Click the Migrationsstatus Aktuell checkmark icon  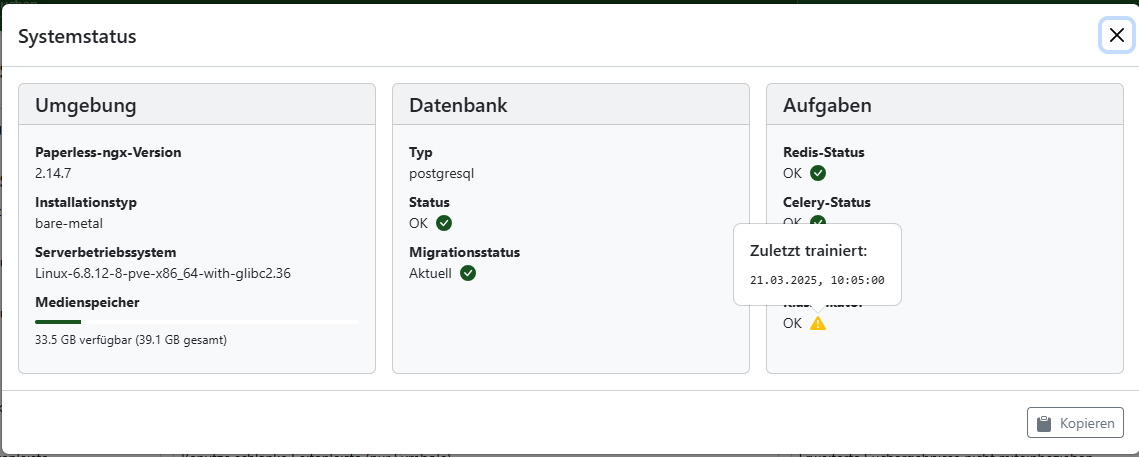coord(468,273)
